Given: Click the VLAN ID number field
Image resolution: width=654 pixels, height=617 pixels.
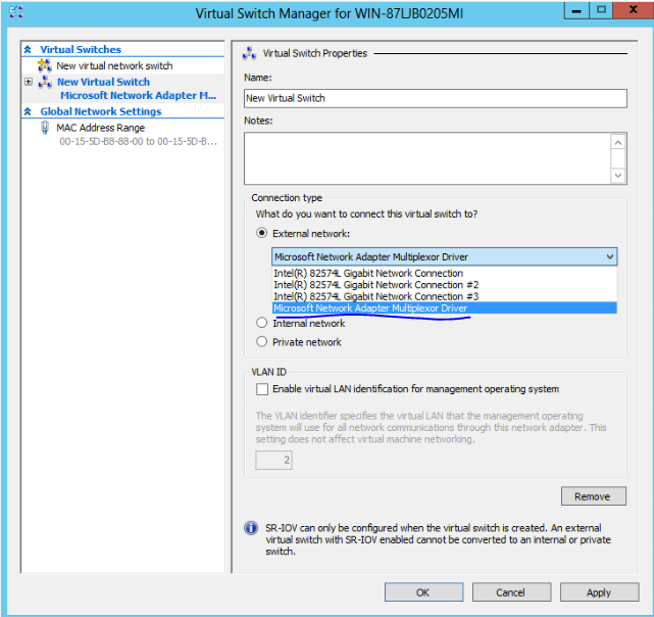Looking at the screenshot, I should [274, 460].
